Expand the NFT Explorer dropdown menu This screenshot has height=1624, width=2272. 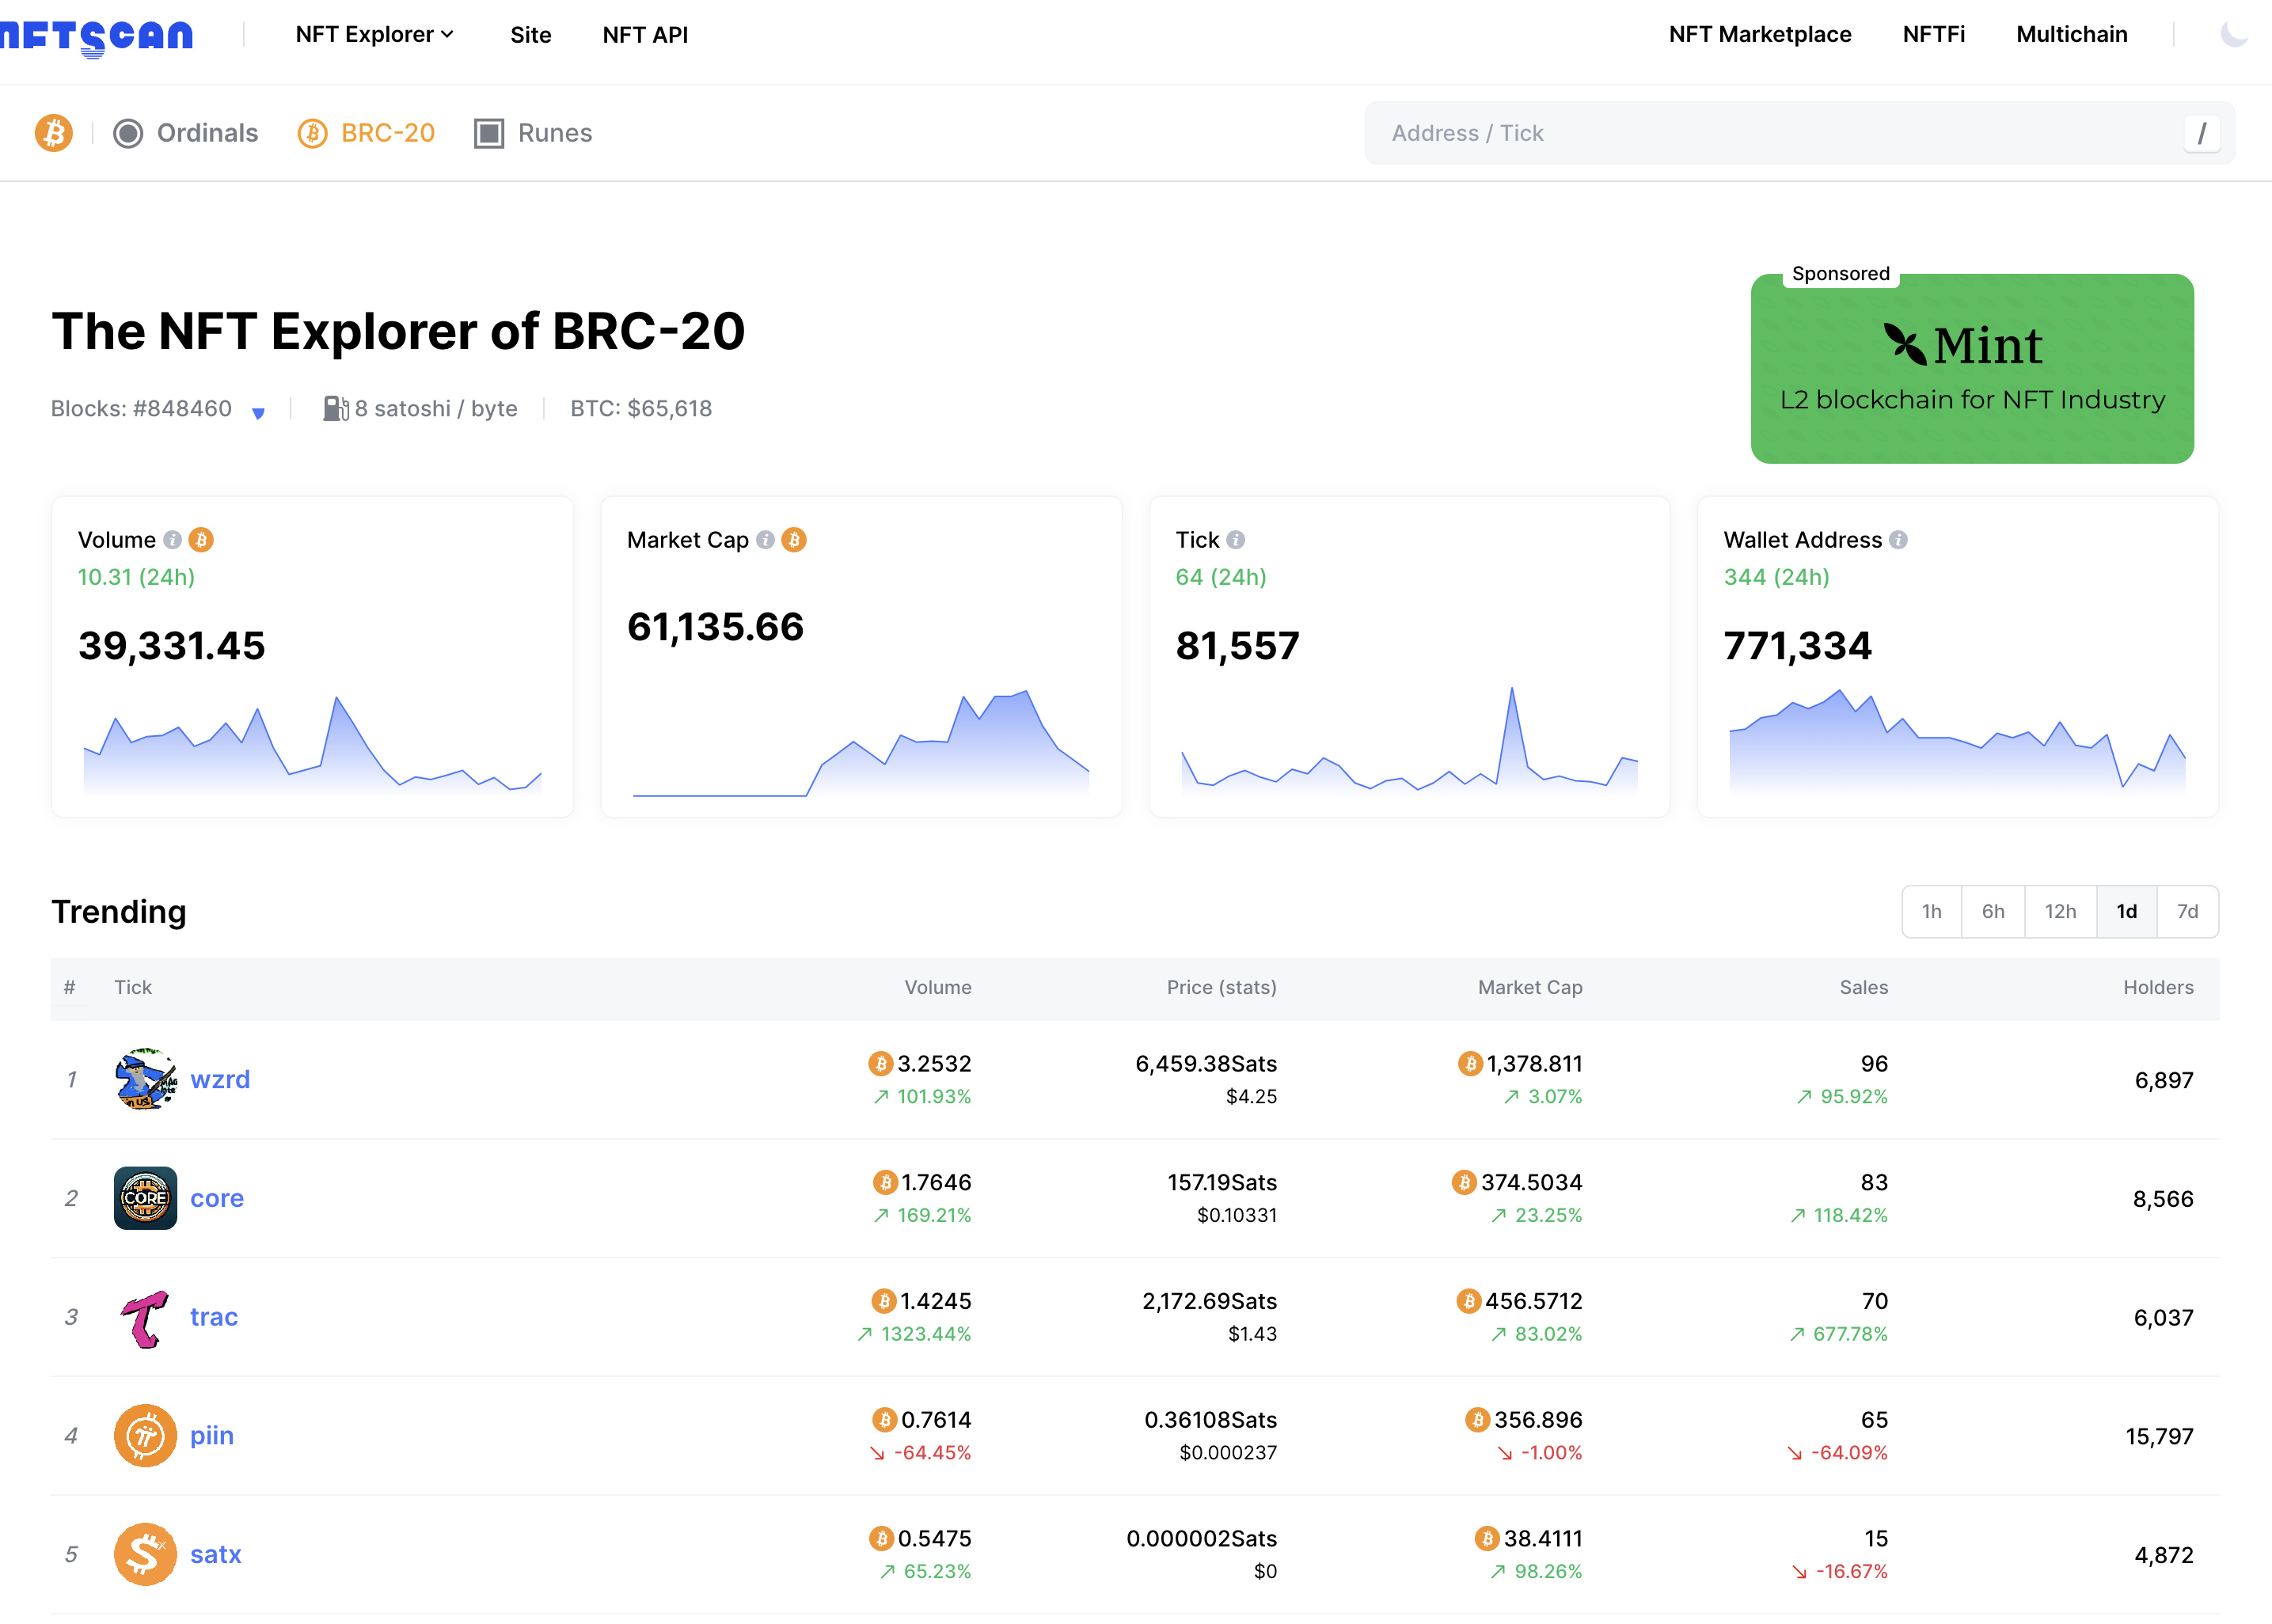click(x=375, y=34)
